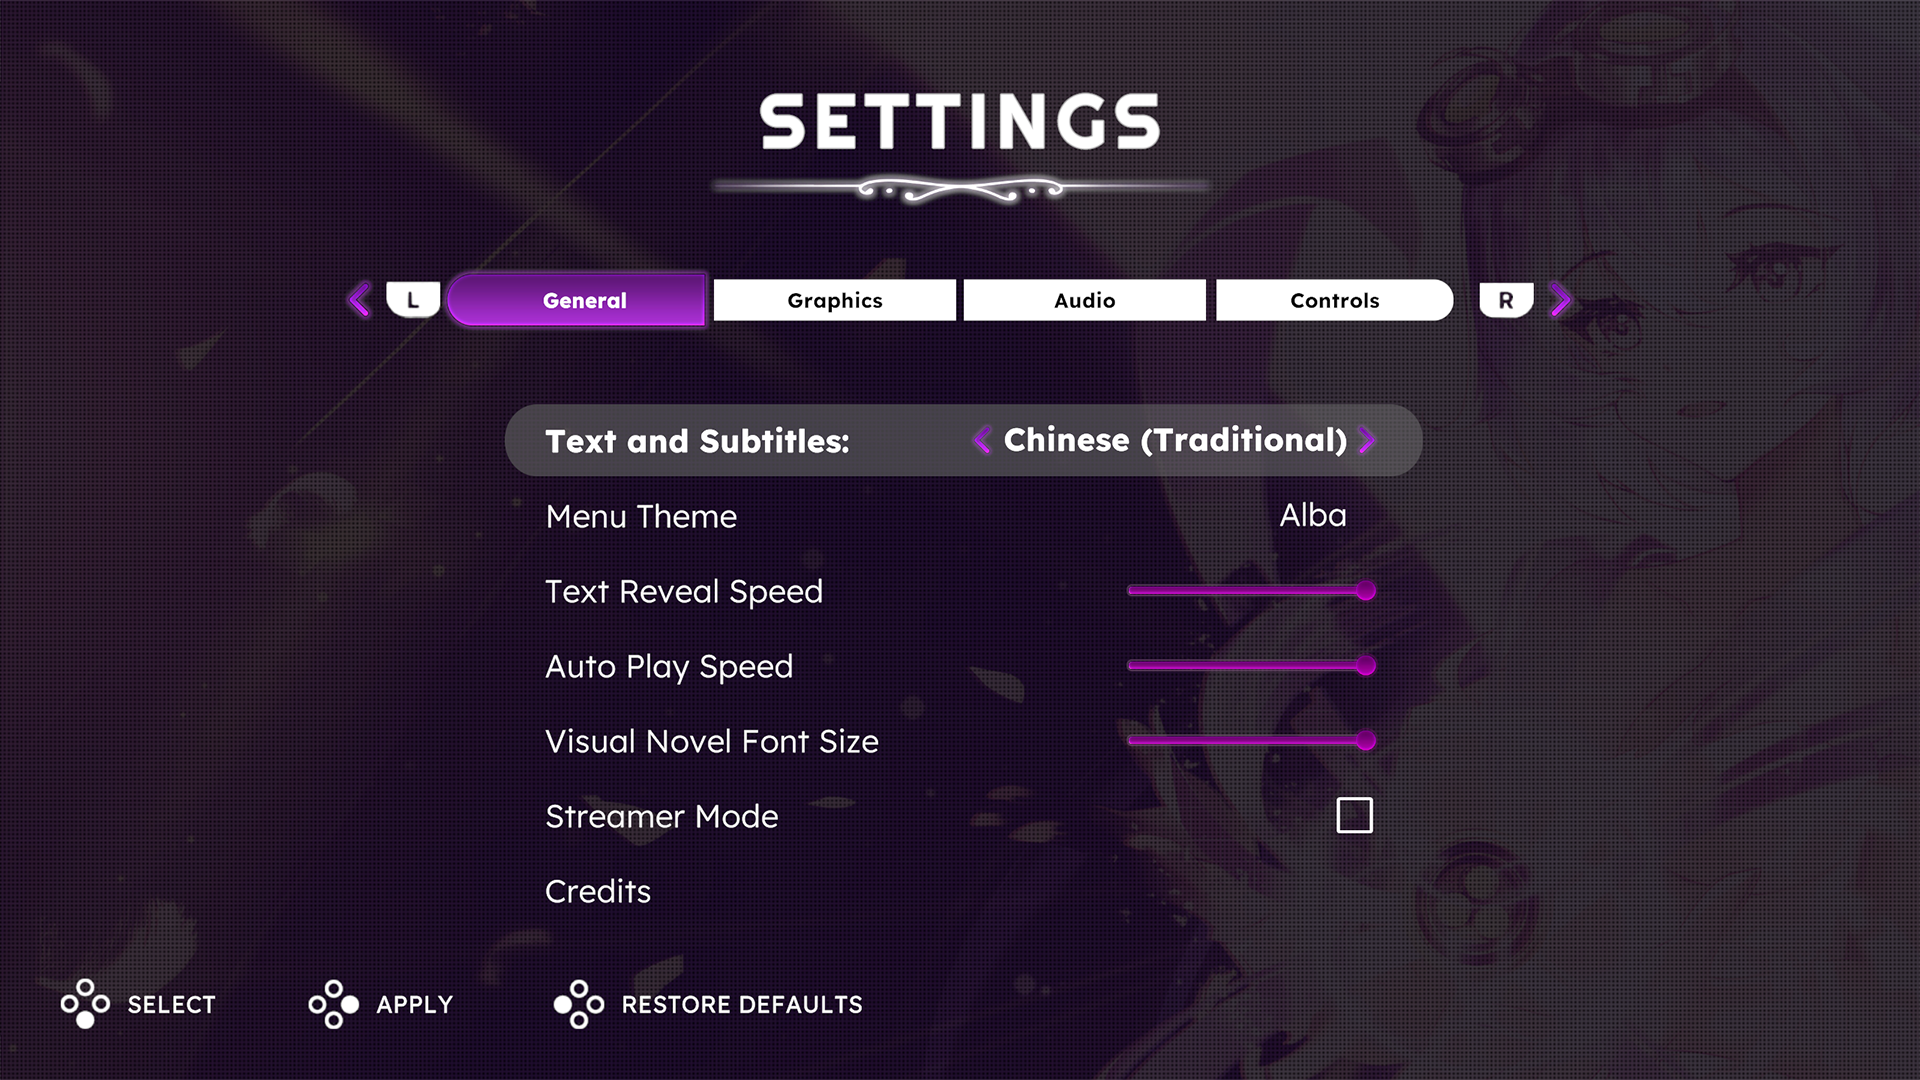Switch language to previous with left chevron
The height and width of the screenshot is (1080, 1920).
click(982, 440)
